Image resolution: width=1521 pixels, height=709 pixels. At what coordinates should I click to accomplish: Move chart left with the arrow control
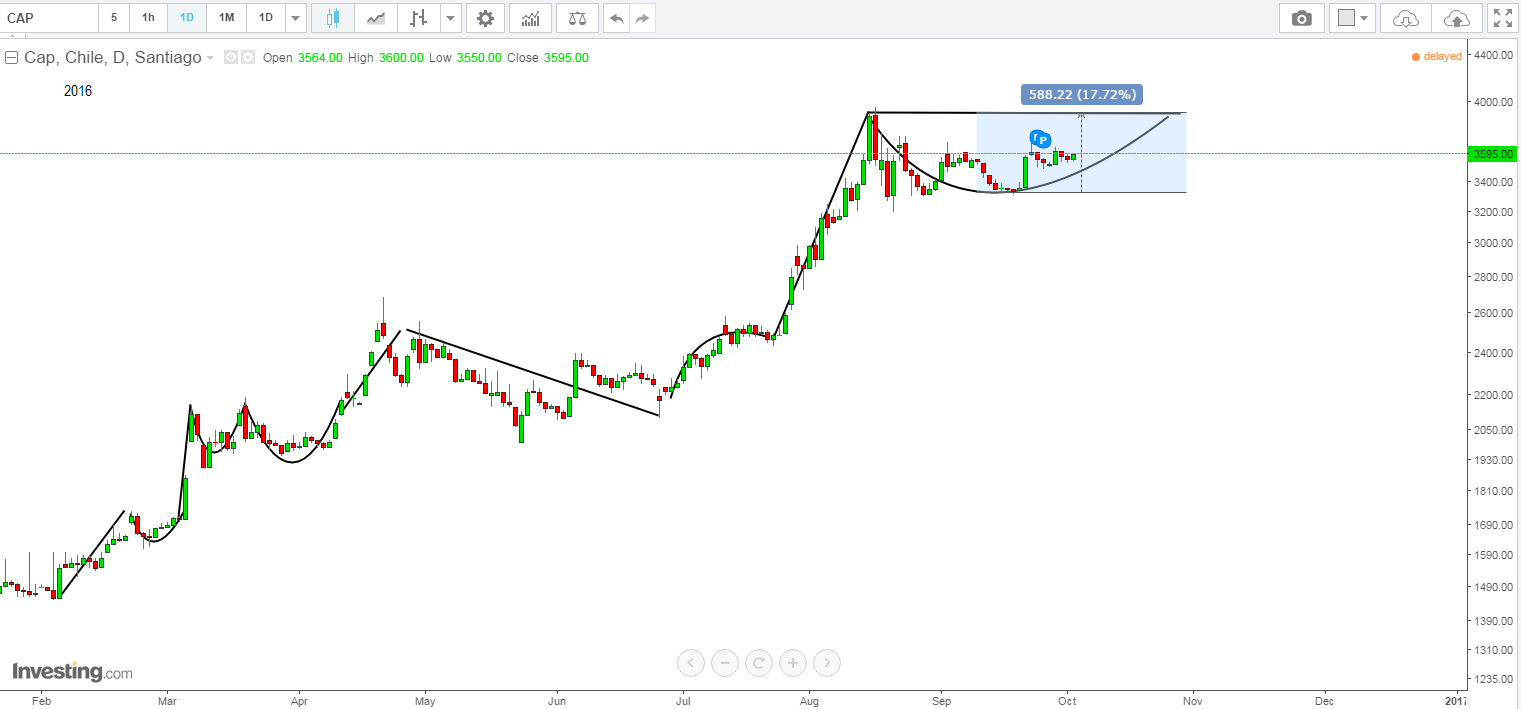[691, 662]
